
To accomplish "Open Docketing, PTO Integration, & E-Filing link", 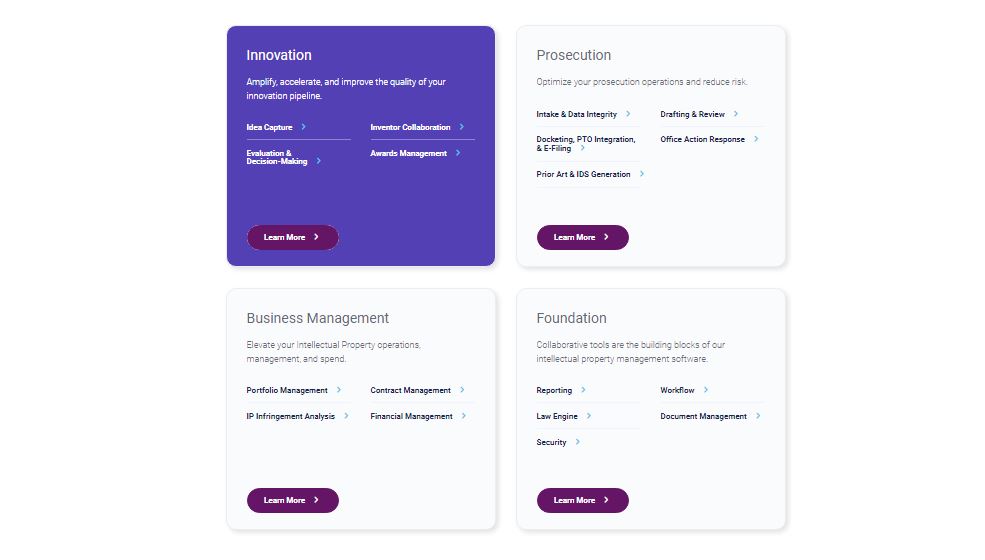I will coord(585,144).
